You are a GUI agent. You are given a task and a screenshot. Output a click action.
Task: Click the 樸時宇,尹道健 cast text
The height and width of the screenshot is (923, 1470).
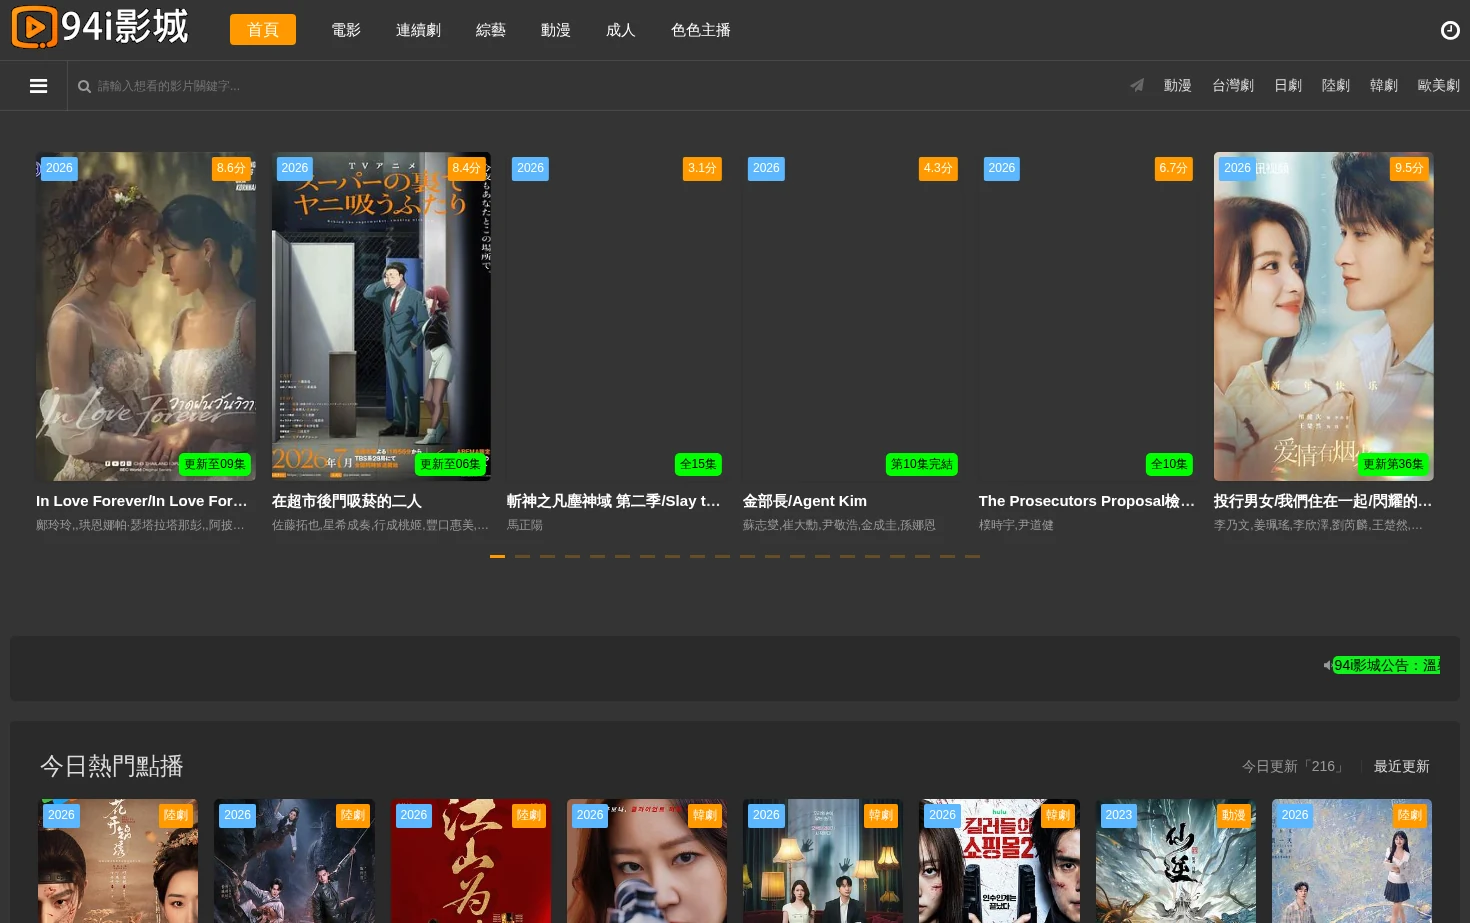click(x=1016, y=525)
